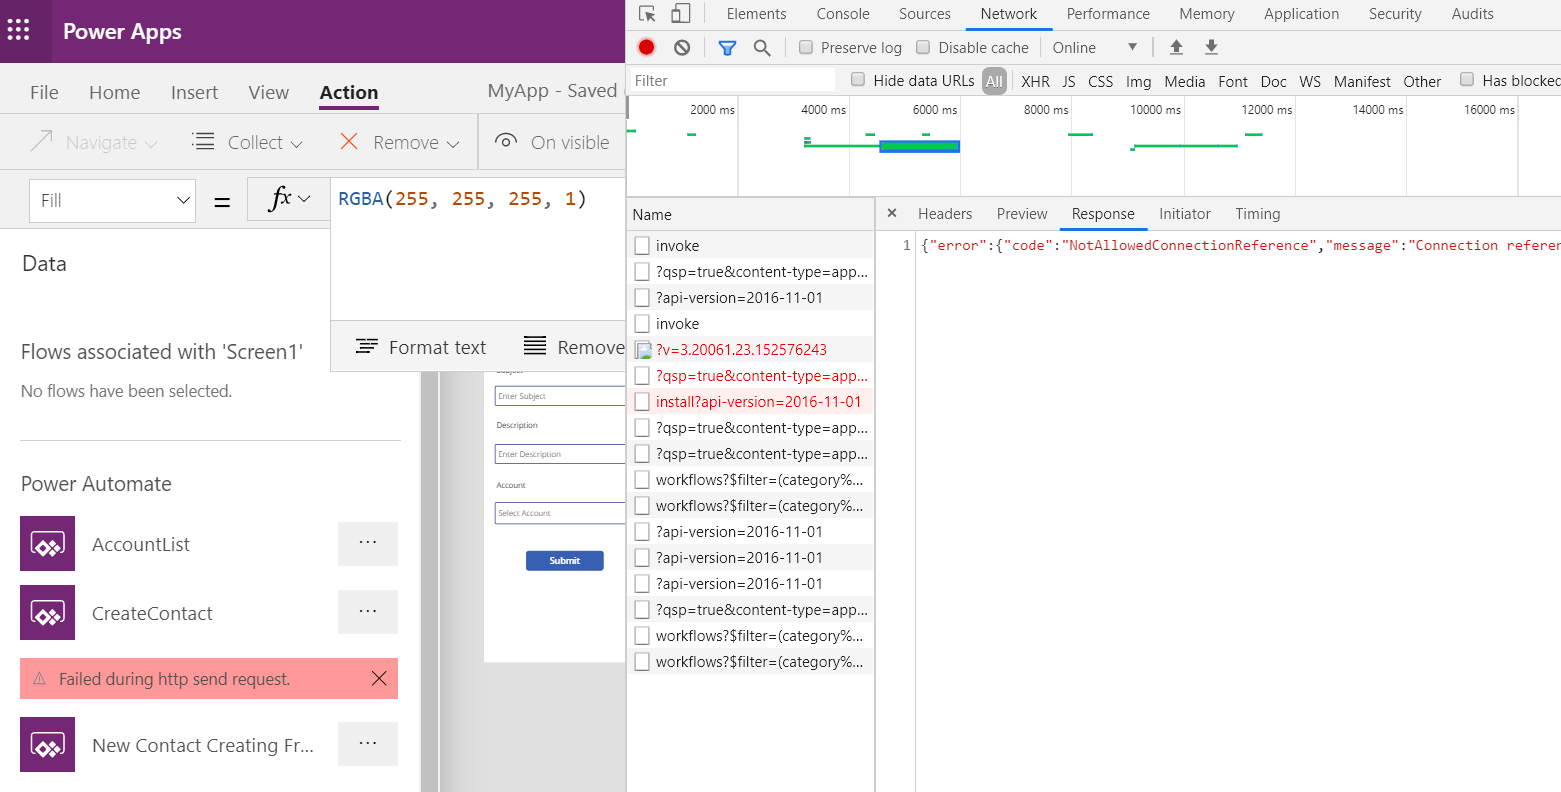This screenshot has width=1561, height=792.
Task: Expand the Remove dropdown in Action ribbon
Action: pyautogui.click(x=450, y=142)
